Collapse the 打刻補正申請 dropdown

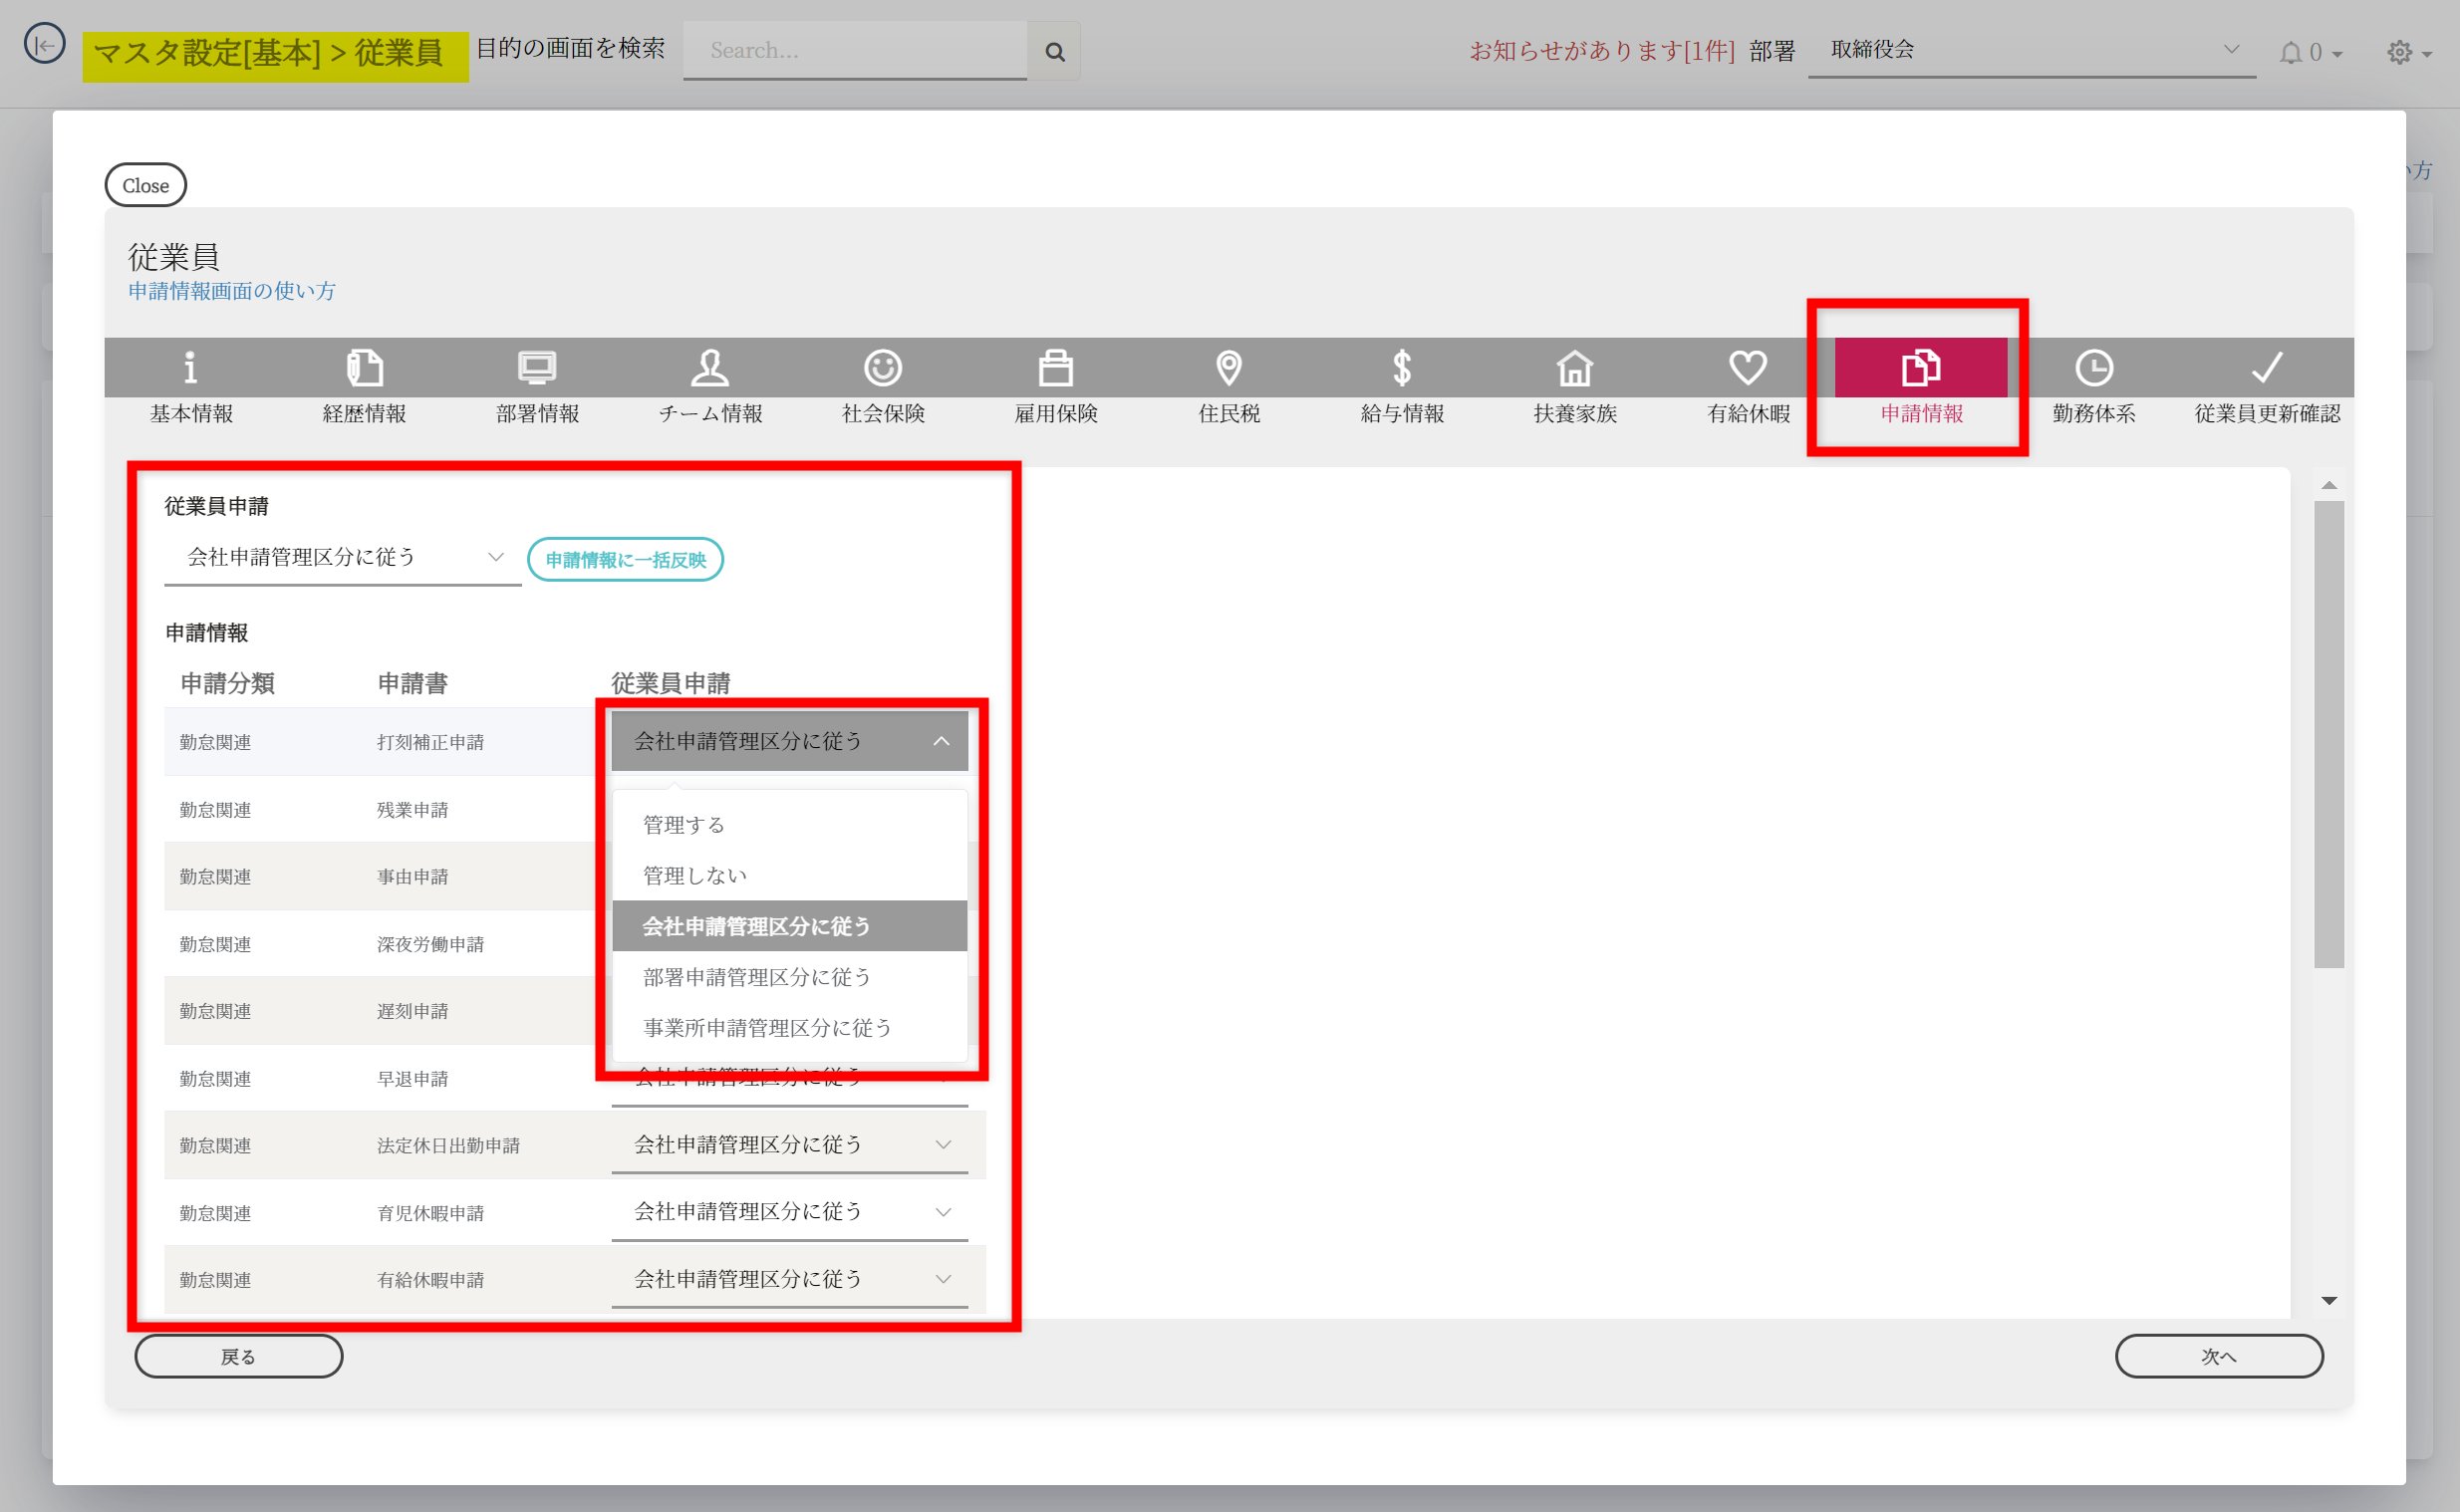point(789,741)
